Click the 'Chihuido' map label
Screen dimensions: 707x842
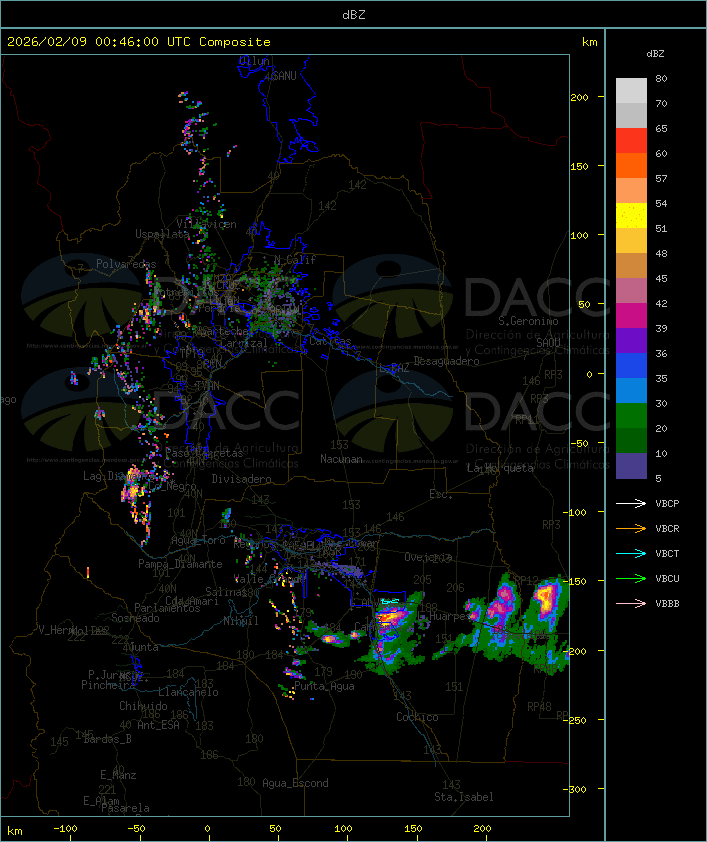143,706
